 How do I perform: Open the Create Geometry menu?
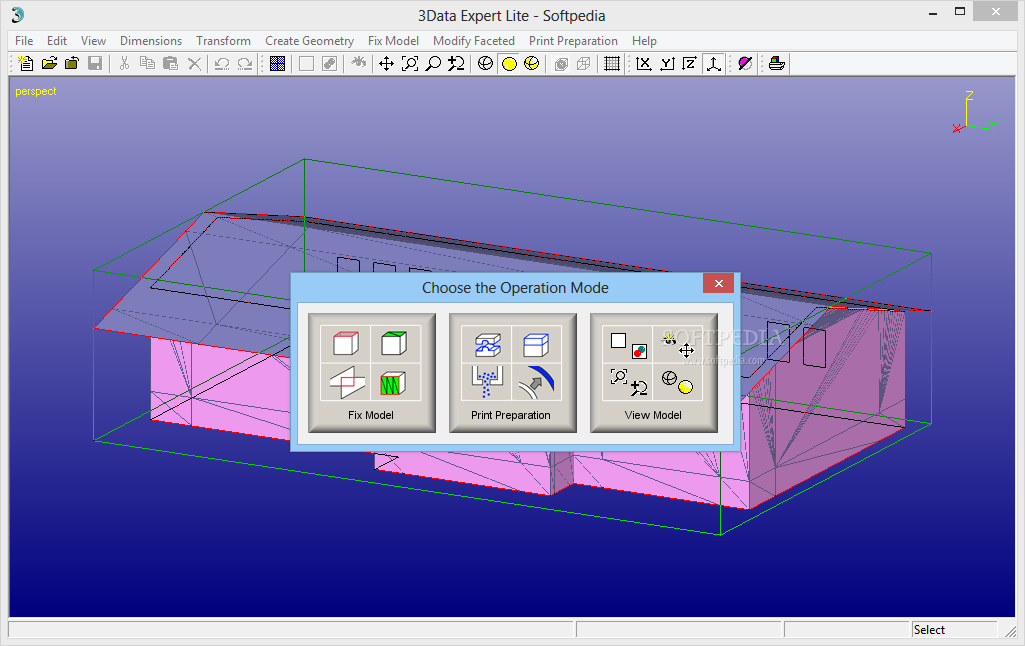pyautogui.click(x=309, y=41)
